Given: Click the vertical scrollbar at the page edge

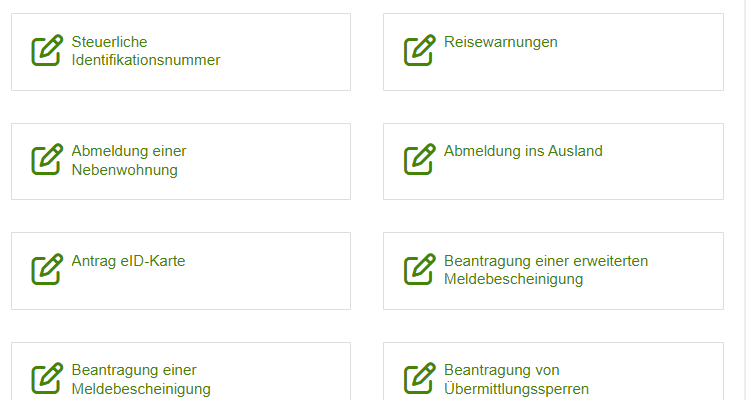Looking at the screenshot, I should [742, 200].
